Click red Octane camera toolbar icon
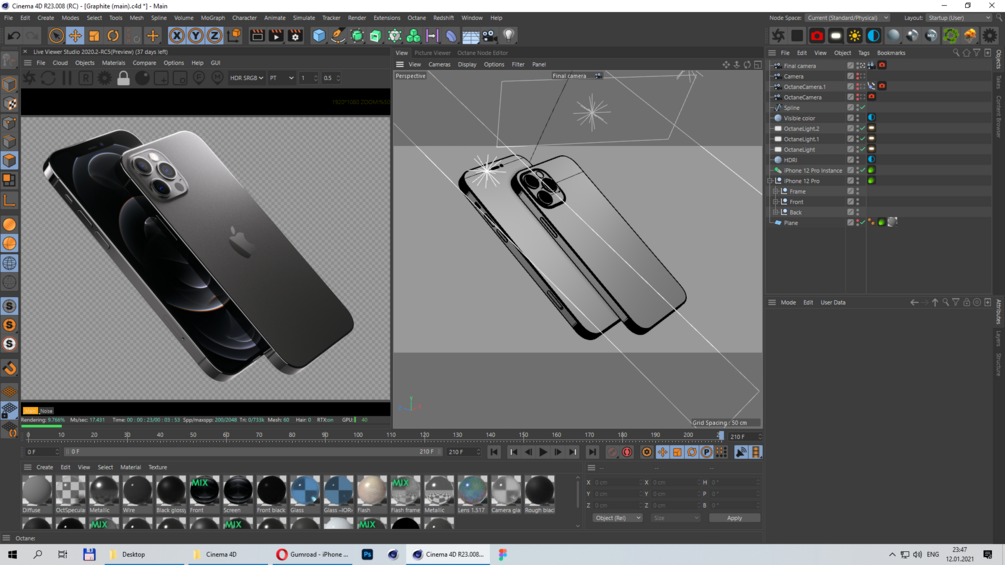 pyautogui.click(x=817, y=36)
